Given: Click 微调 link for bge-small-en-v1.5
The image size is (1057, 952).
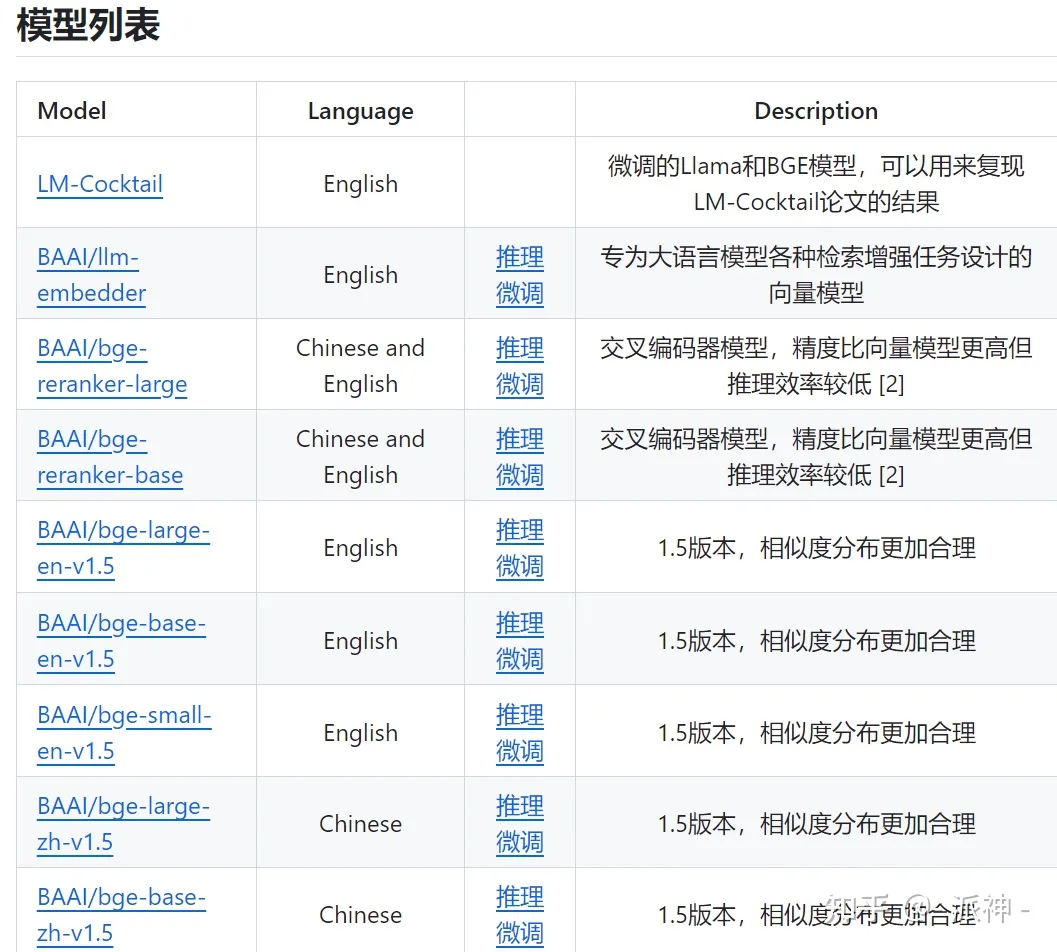Looking at the screenshot, I should pos(520,751).
